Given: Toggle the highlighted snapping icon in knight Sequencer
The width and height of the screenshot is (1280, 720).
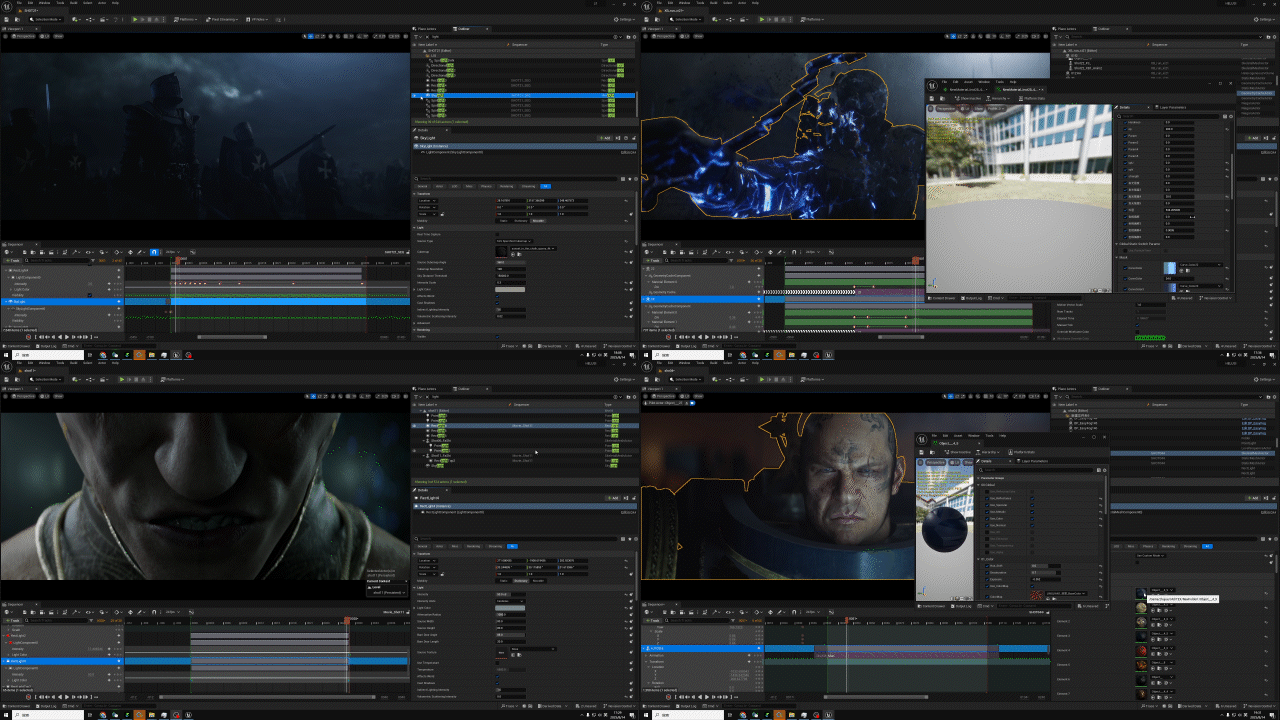Looking at the screenshot, I should click(x=154, y=252).
